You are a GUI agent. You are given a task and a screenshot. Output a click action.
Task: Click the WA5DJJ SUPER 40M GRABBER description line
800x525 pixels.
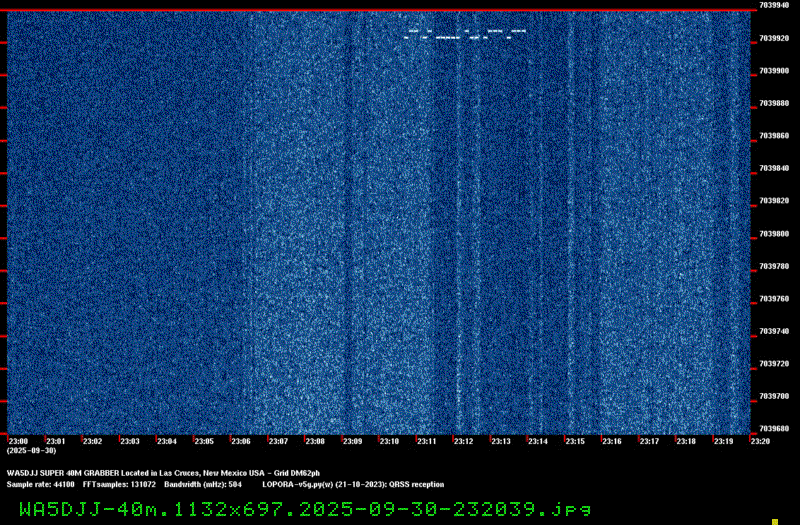pyautogui.click(x=163, y=473)
